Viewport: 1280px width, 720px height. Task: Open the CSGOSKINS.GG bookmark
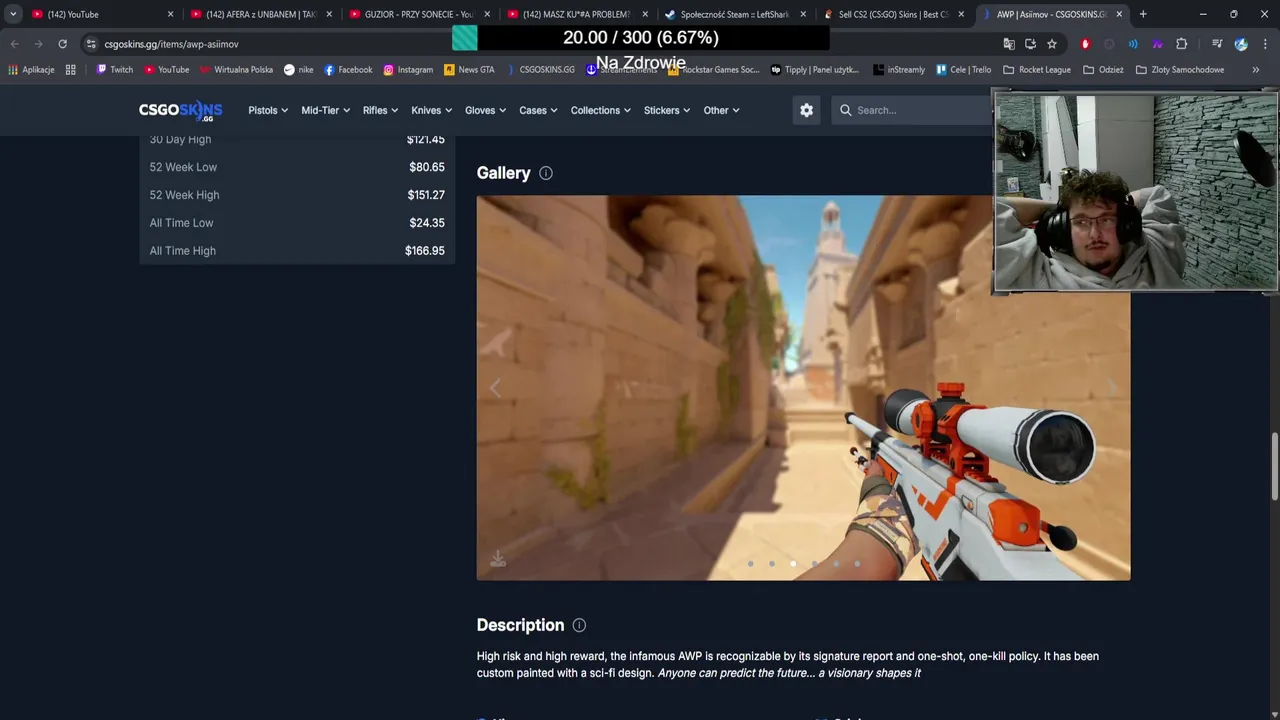coord(540,70)
